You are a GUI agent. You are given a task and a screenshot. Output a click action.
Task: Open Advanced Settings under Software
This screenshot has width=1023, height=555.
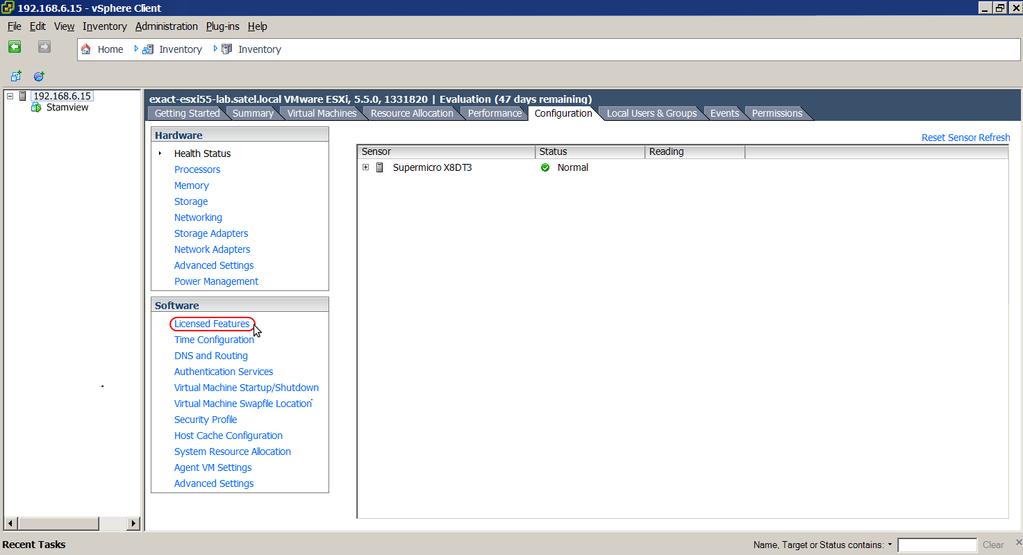(x=213, y=483)
